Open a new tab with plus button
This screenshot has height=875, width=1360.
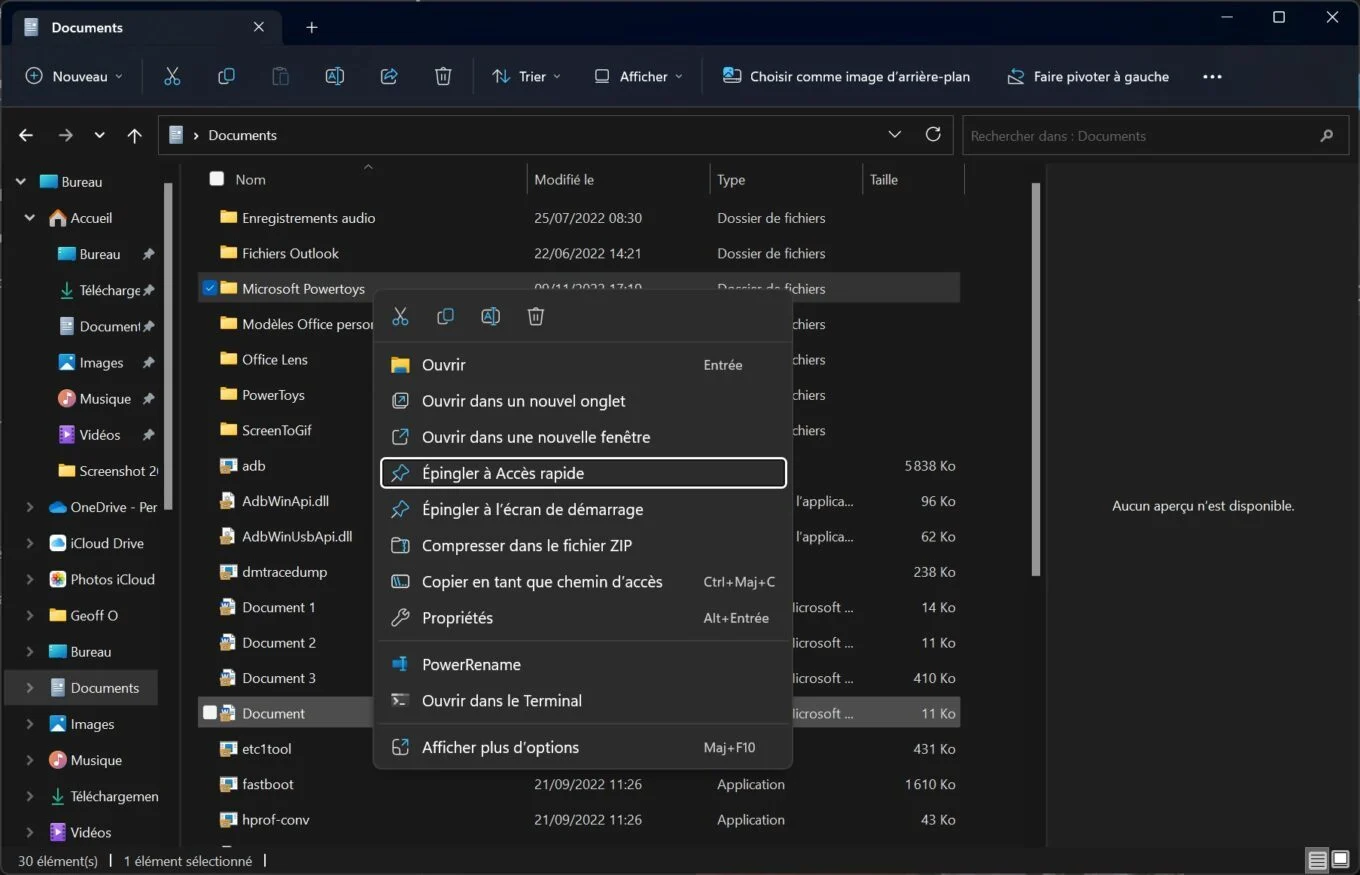(311, 27)
